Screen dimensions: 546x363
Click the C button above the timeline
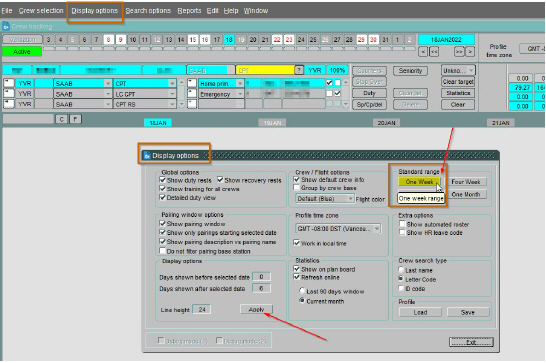point(62,119)
